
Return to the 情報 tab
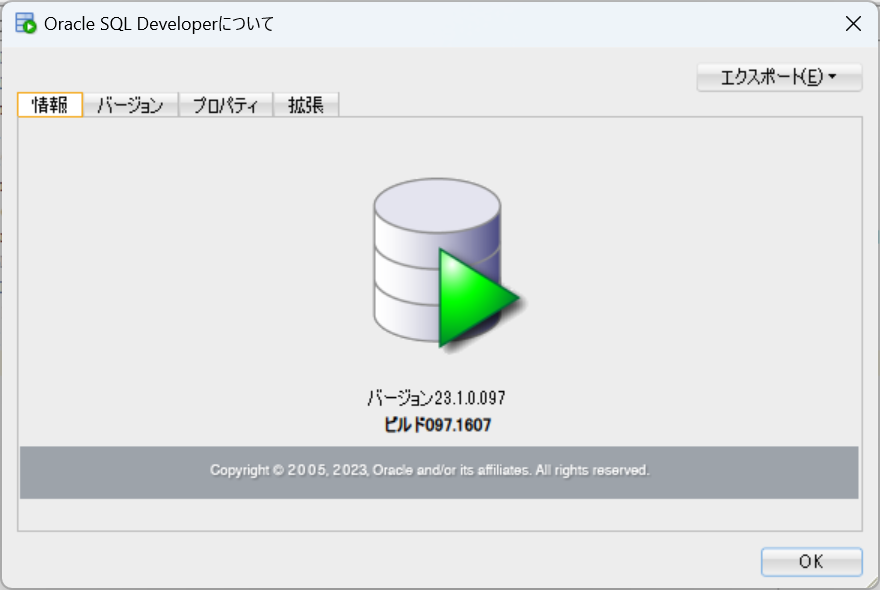pyautogui.click(x=49, y=104)
